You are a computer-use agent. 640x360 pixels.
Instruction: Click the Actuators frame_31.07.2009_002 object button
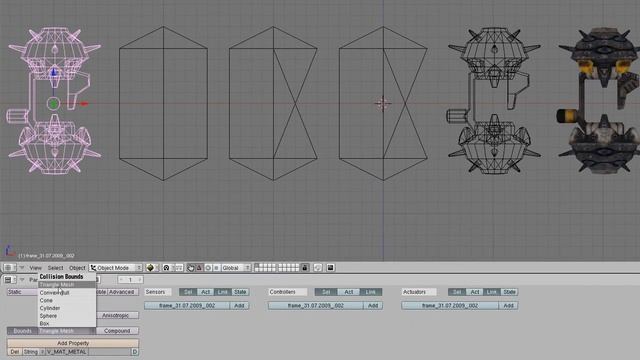point(450,306)
